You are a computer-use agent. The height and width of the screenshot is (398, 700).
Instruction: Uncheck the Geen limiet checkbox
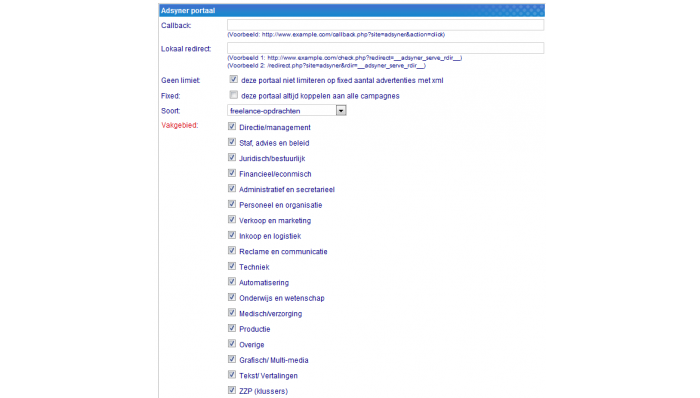coord(233,79)
